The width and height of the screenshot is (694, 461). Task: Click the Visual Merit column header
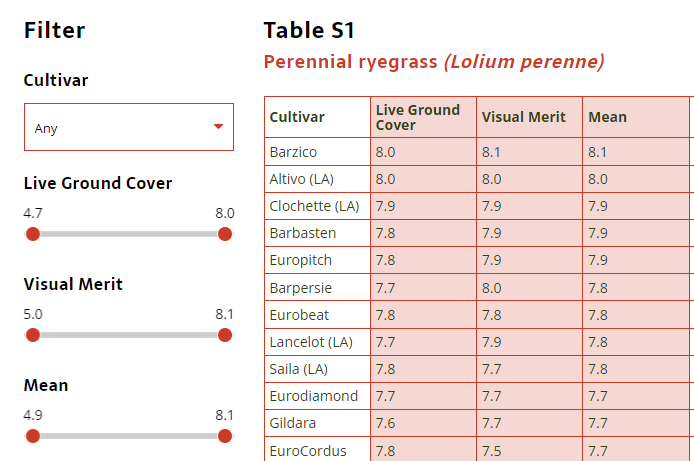click(x=529, y=117)
